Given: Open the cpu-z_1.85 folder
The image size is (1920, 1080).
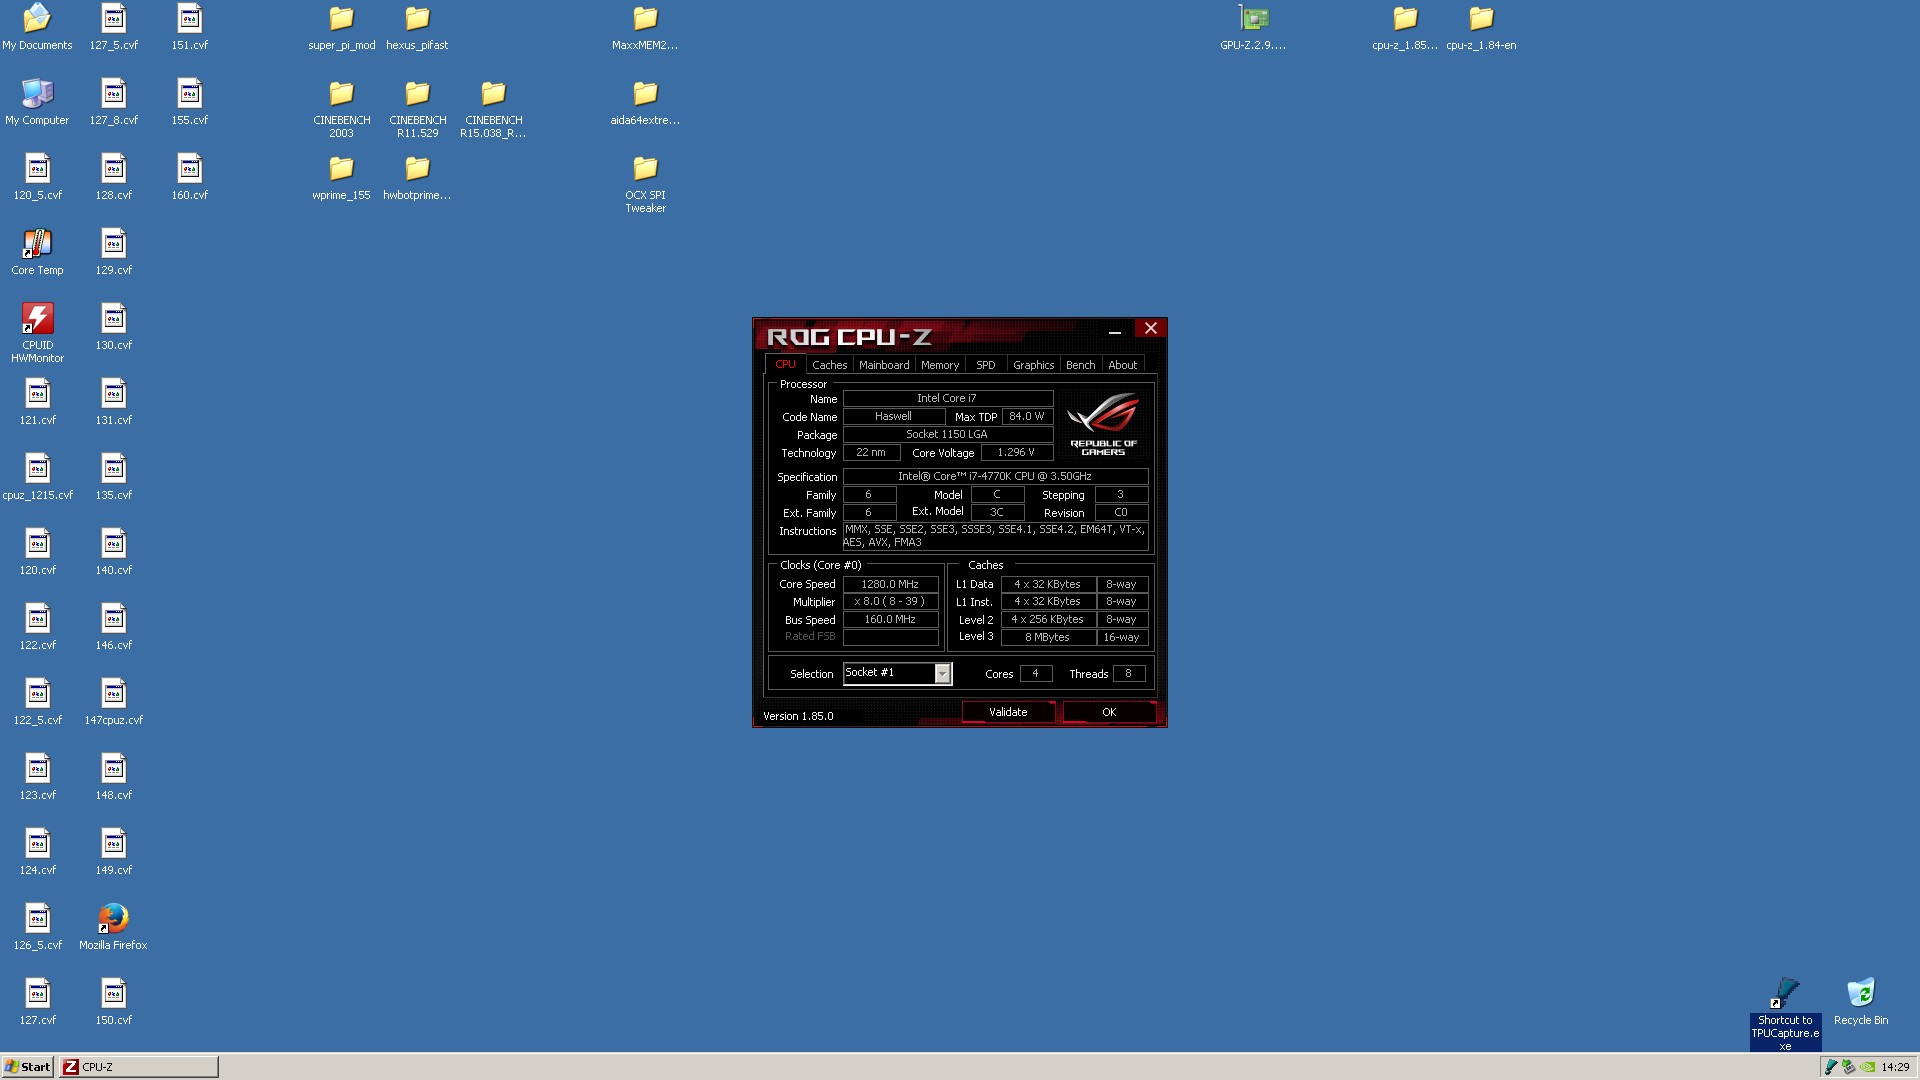Looking at the screenshot, I should [x=1405, y=27].
